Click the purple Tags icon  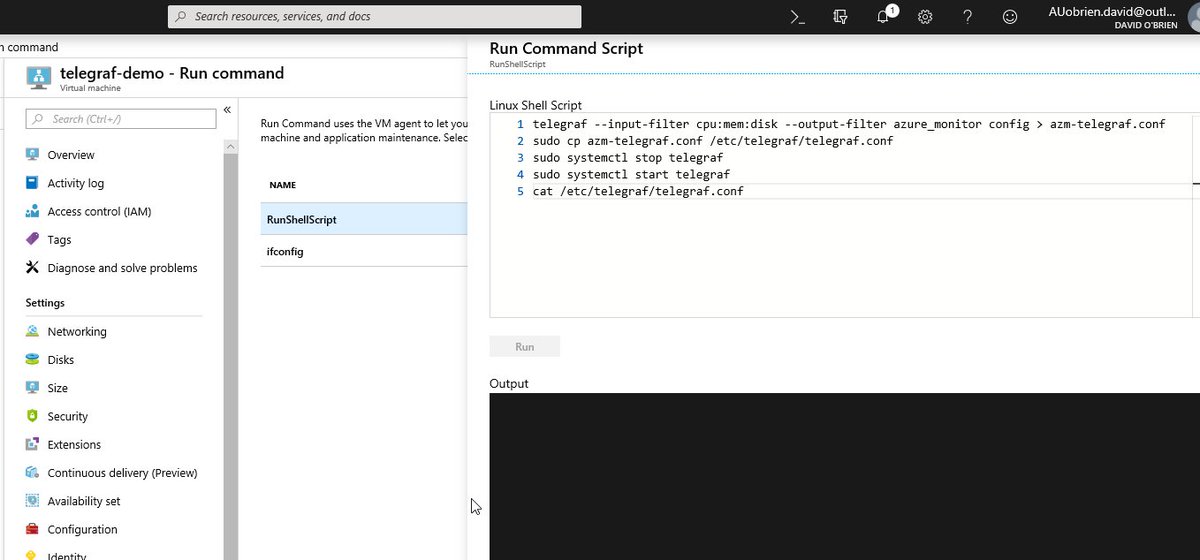[33, 240]
